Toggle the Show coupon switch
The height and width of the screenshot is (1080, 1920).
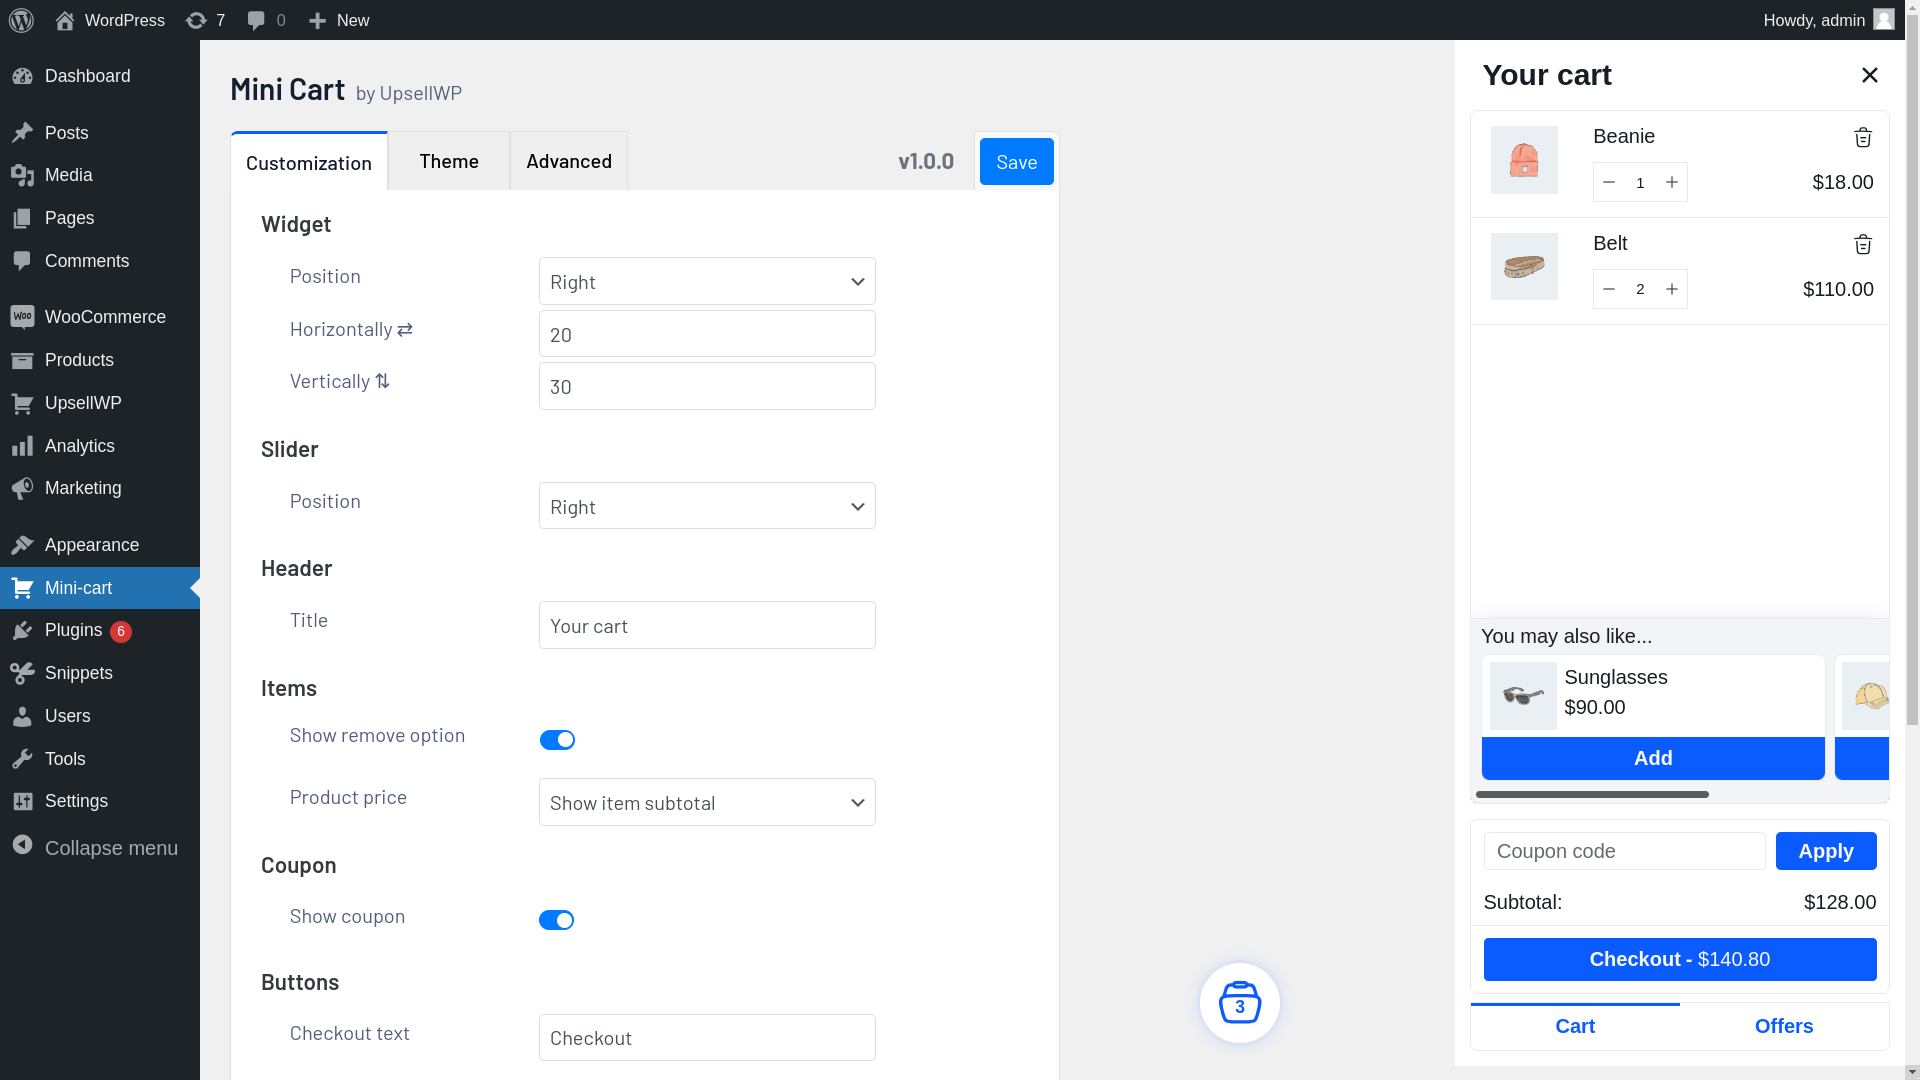click(557, 920)
